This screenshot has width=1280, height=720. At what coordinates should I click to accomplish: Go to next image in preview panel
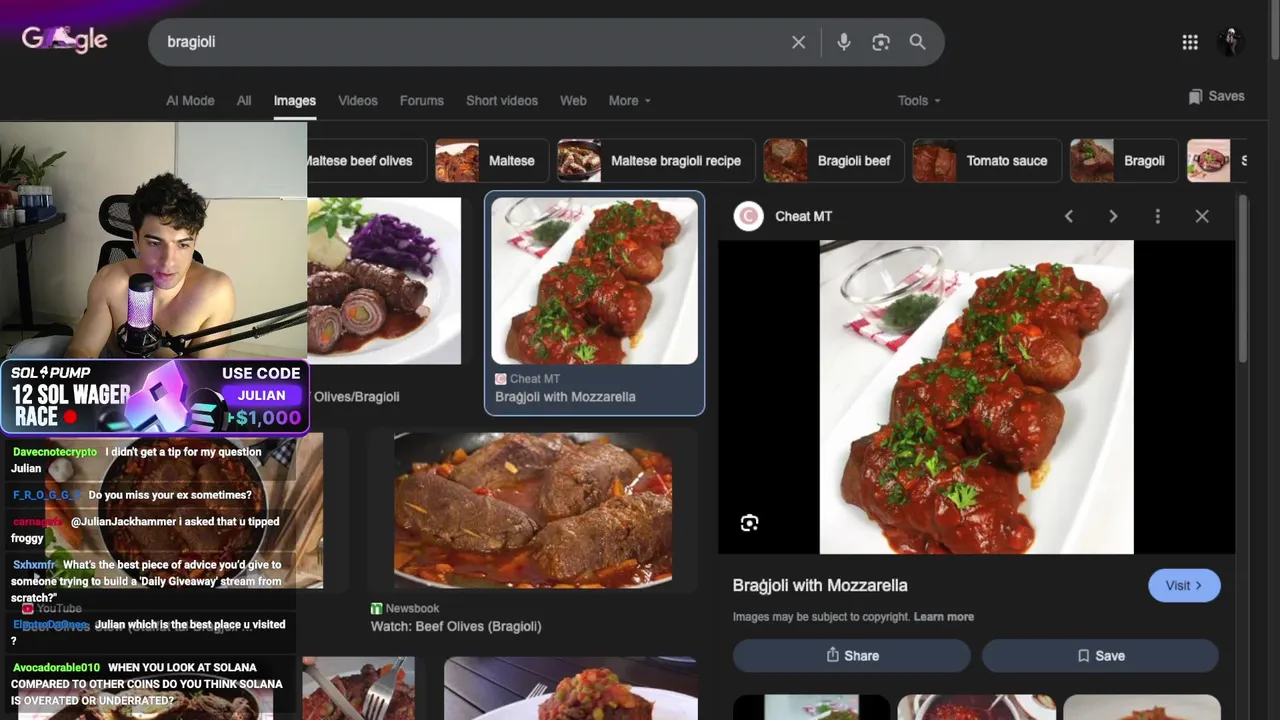[x=1113, y=216]
